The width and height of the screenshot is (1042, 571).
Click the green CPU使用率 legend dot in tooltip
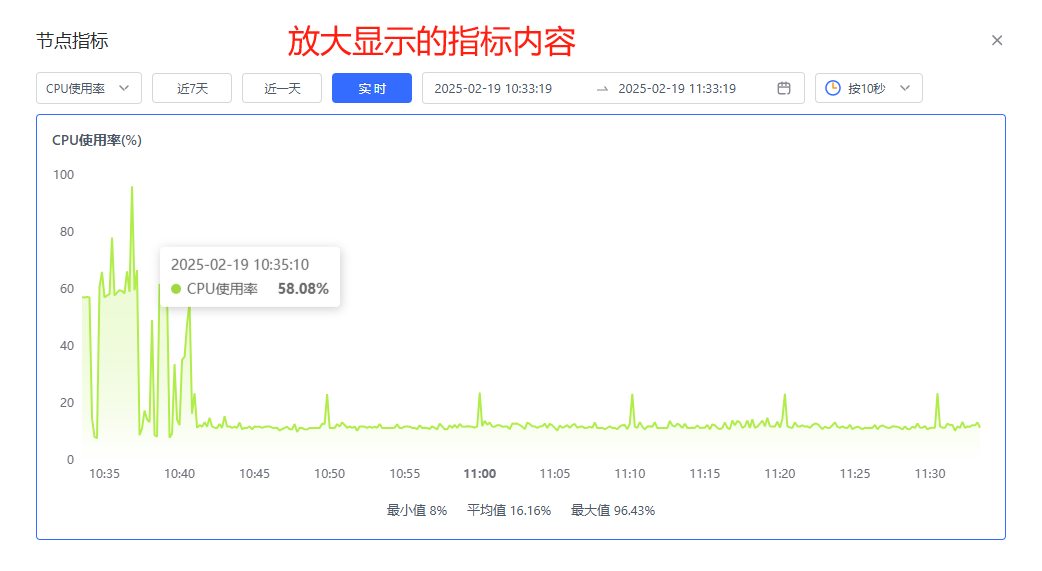coord(176,288)
